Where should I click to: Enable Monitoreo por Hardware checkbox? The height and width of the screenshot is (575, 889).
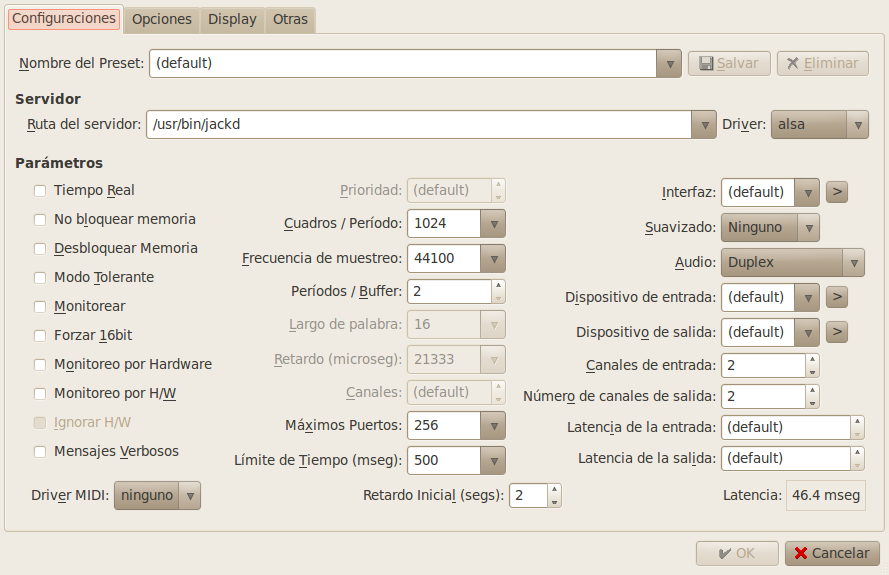tap(40, 365)
